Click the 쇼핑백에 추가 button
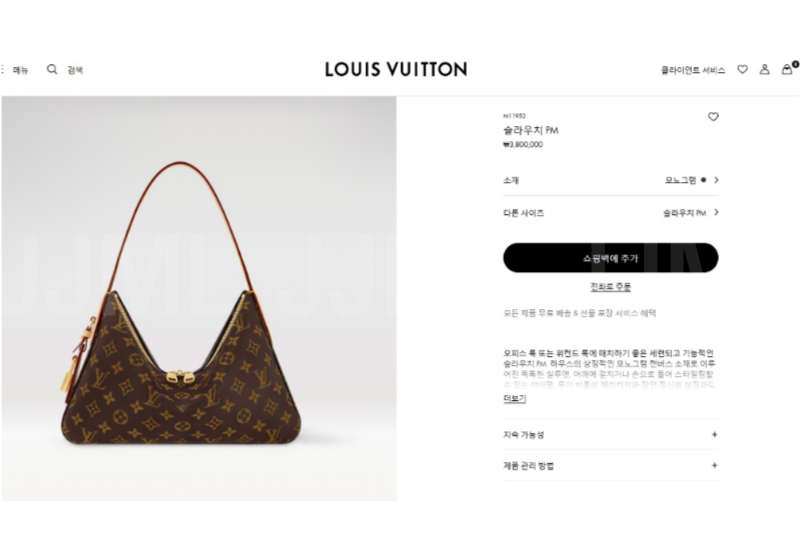Screen dimensions: 800x550 tap(611, 258)
